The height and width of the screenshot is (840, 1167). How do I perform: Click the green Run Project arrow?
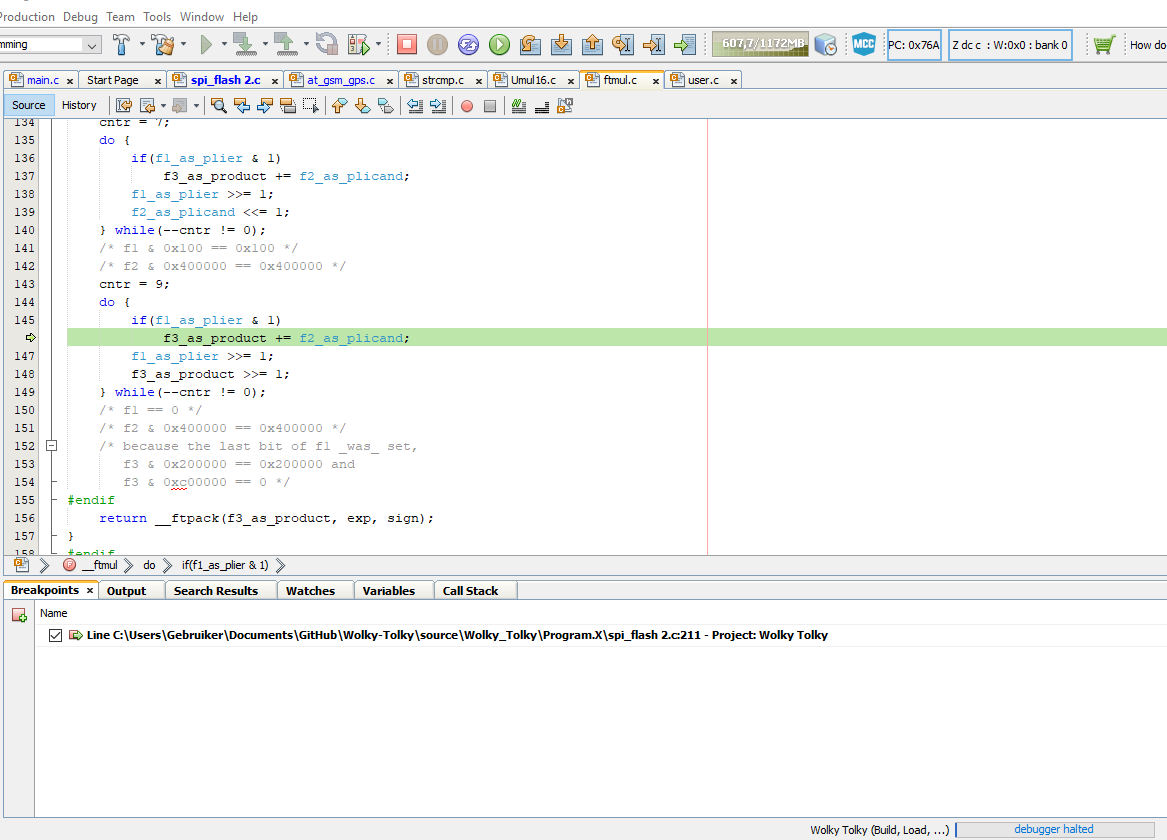coord(206,45)
